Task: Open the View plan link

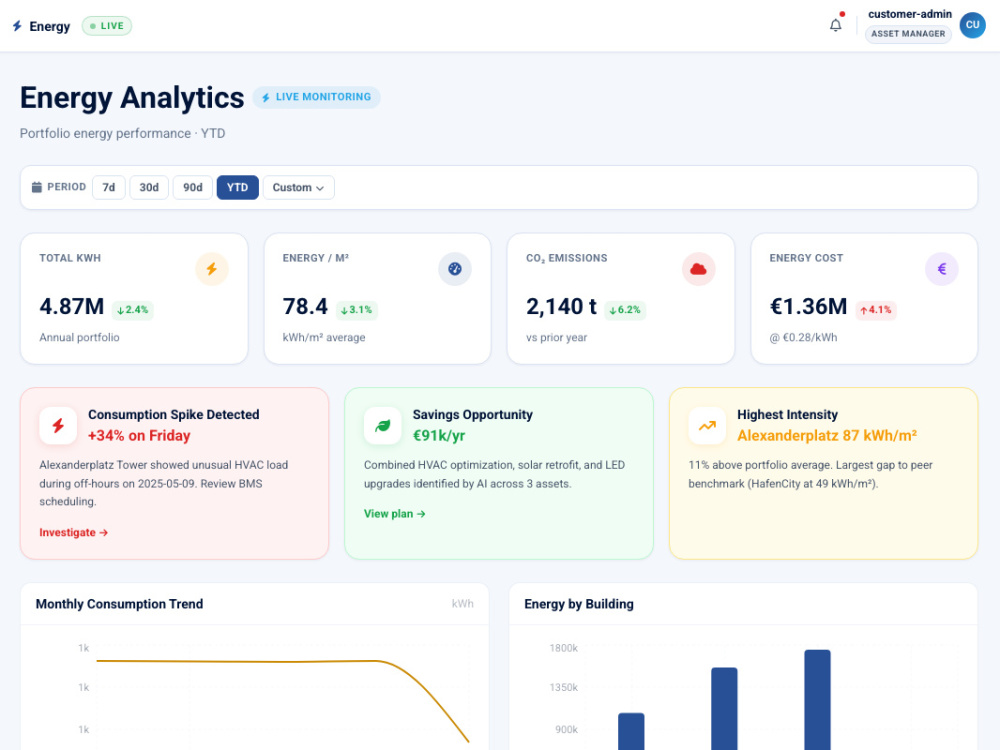Action: (395, 514)
